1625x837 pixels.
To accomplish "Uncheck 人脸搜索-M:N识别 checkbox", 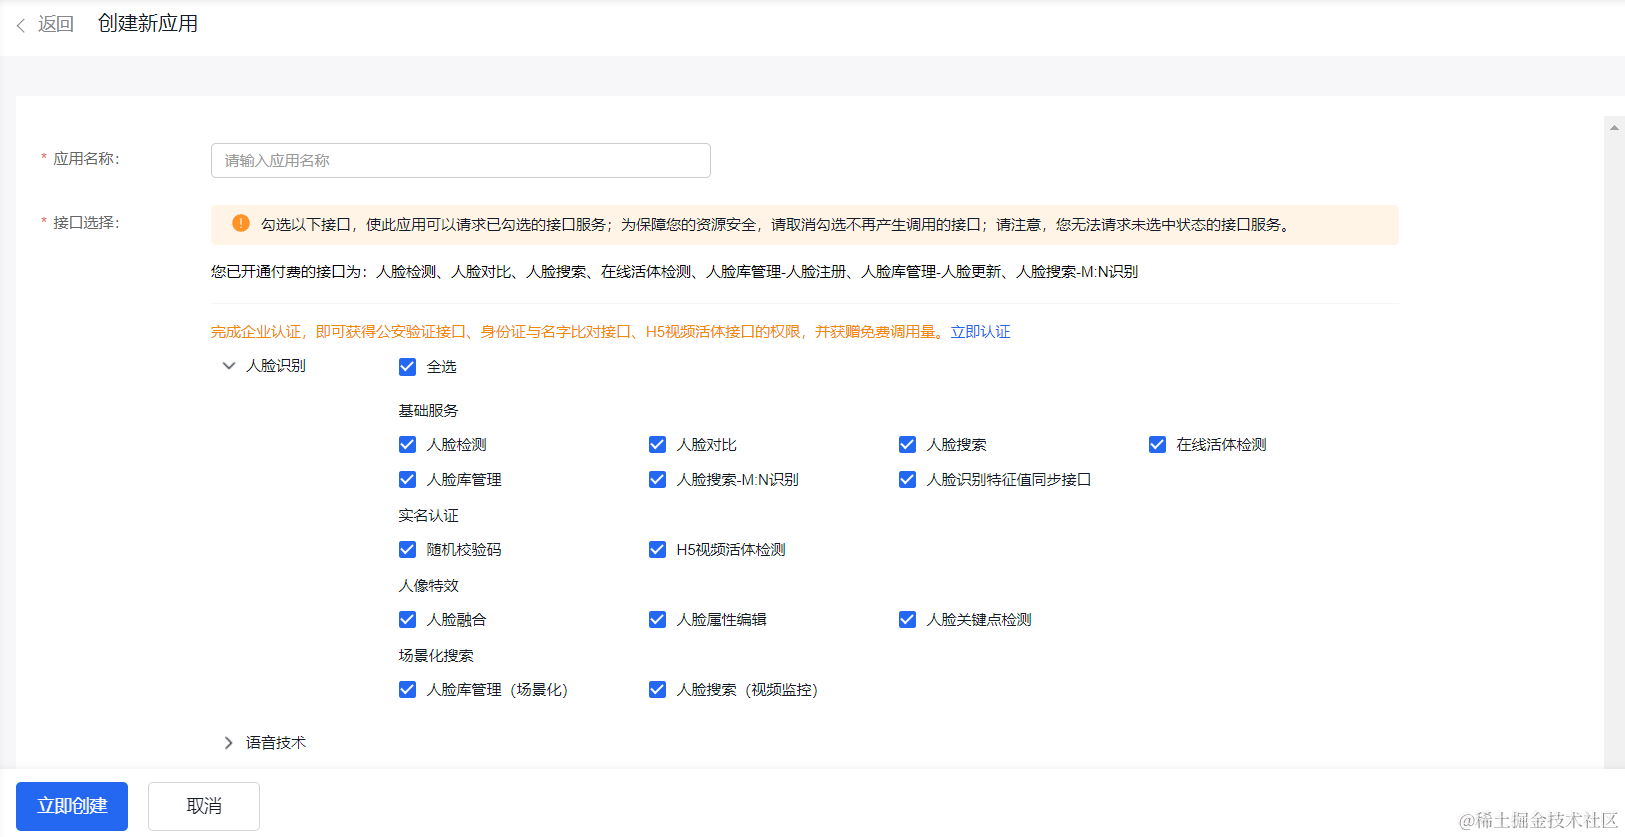I will coord(657,479).
